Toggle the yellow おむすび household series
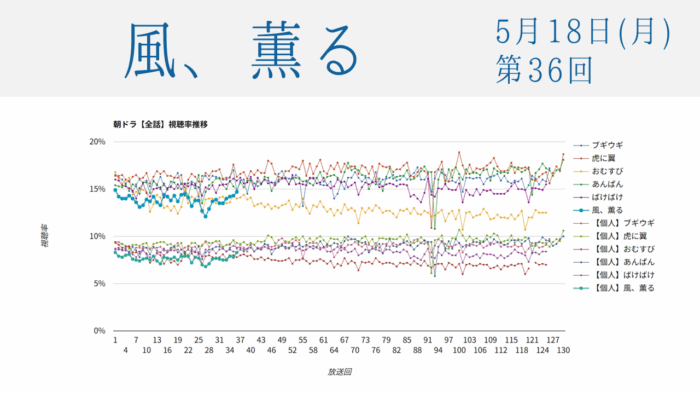 (598, 171)
